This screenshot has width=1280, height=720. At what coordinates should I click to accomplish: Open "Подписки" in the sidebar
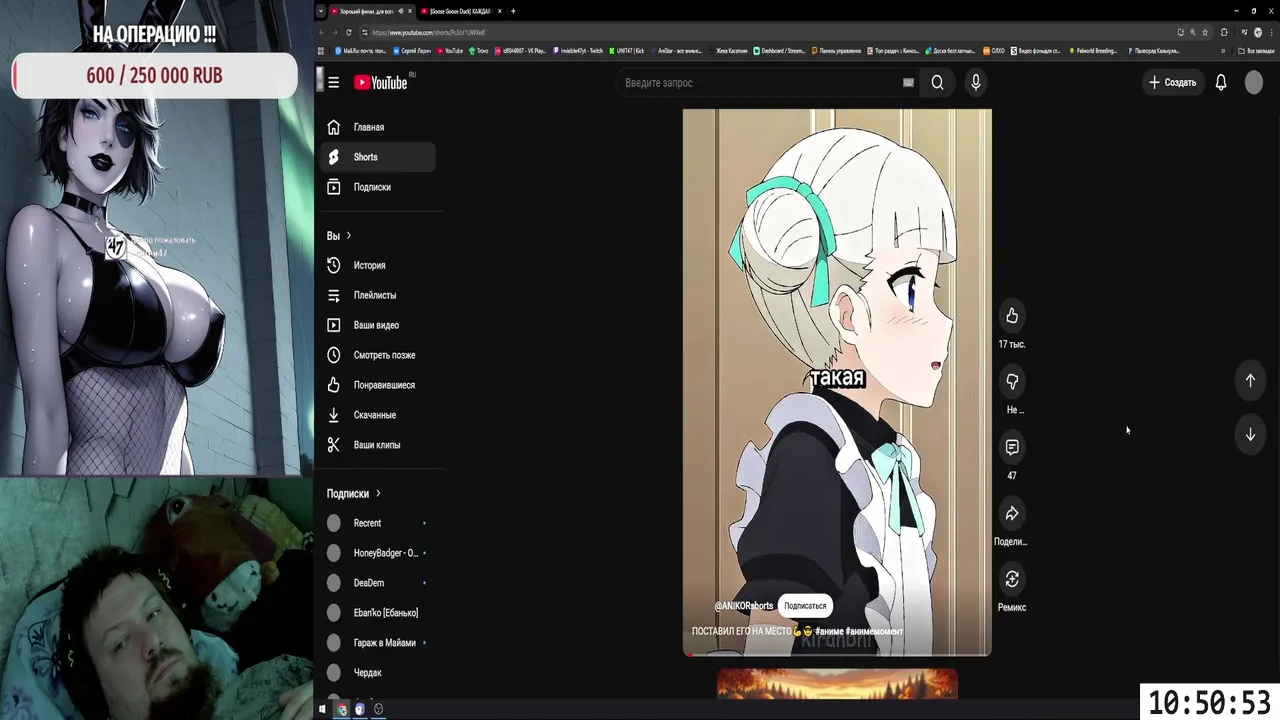point(378,187)
